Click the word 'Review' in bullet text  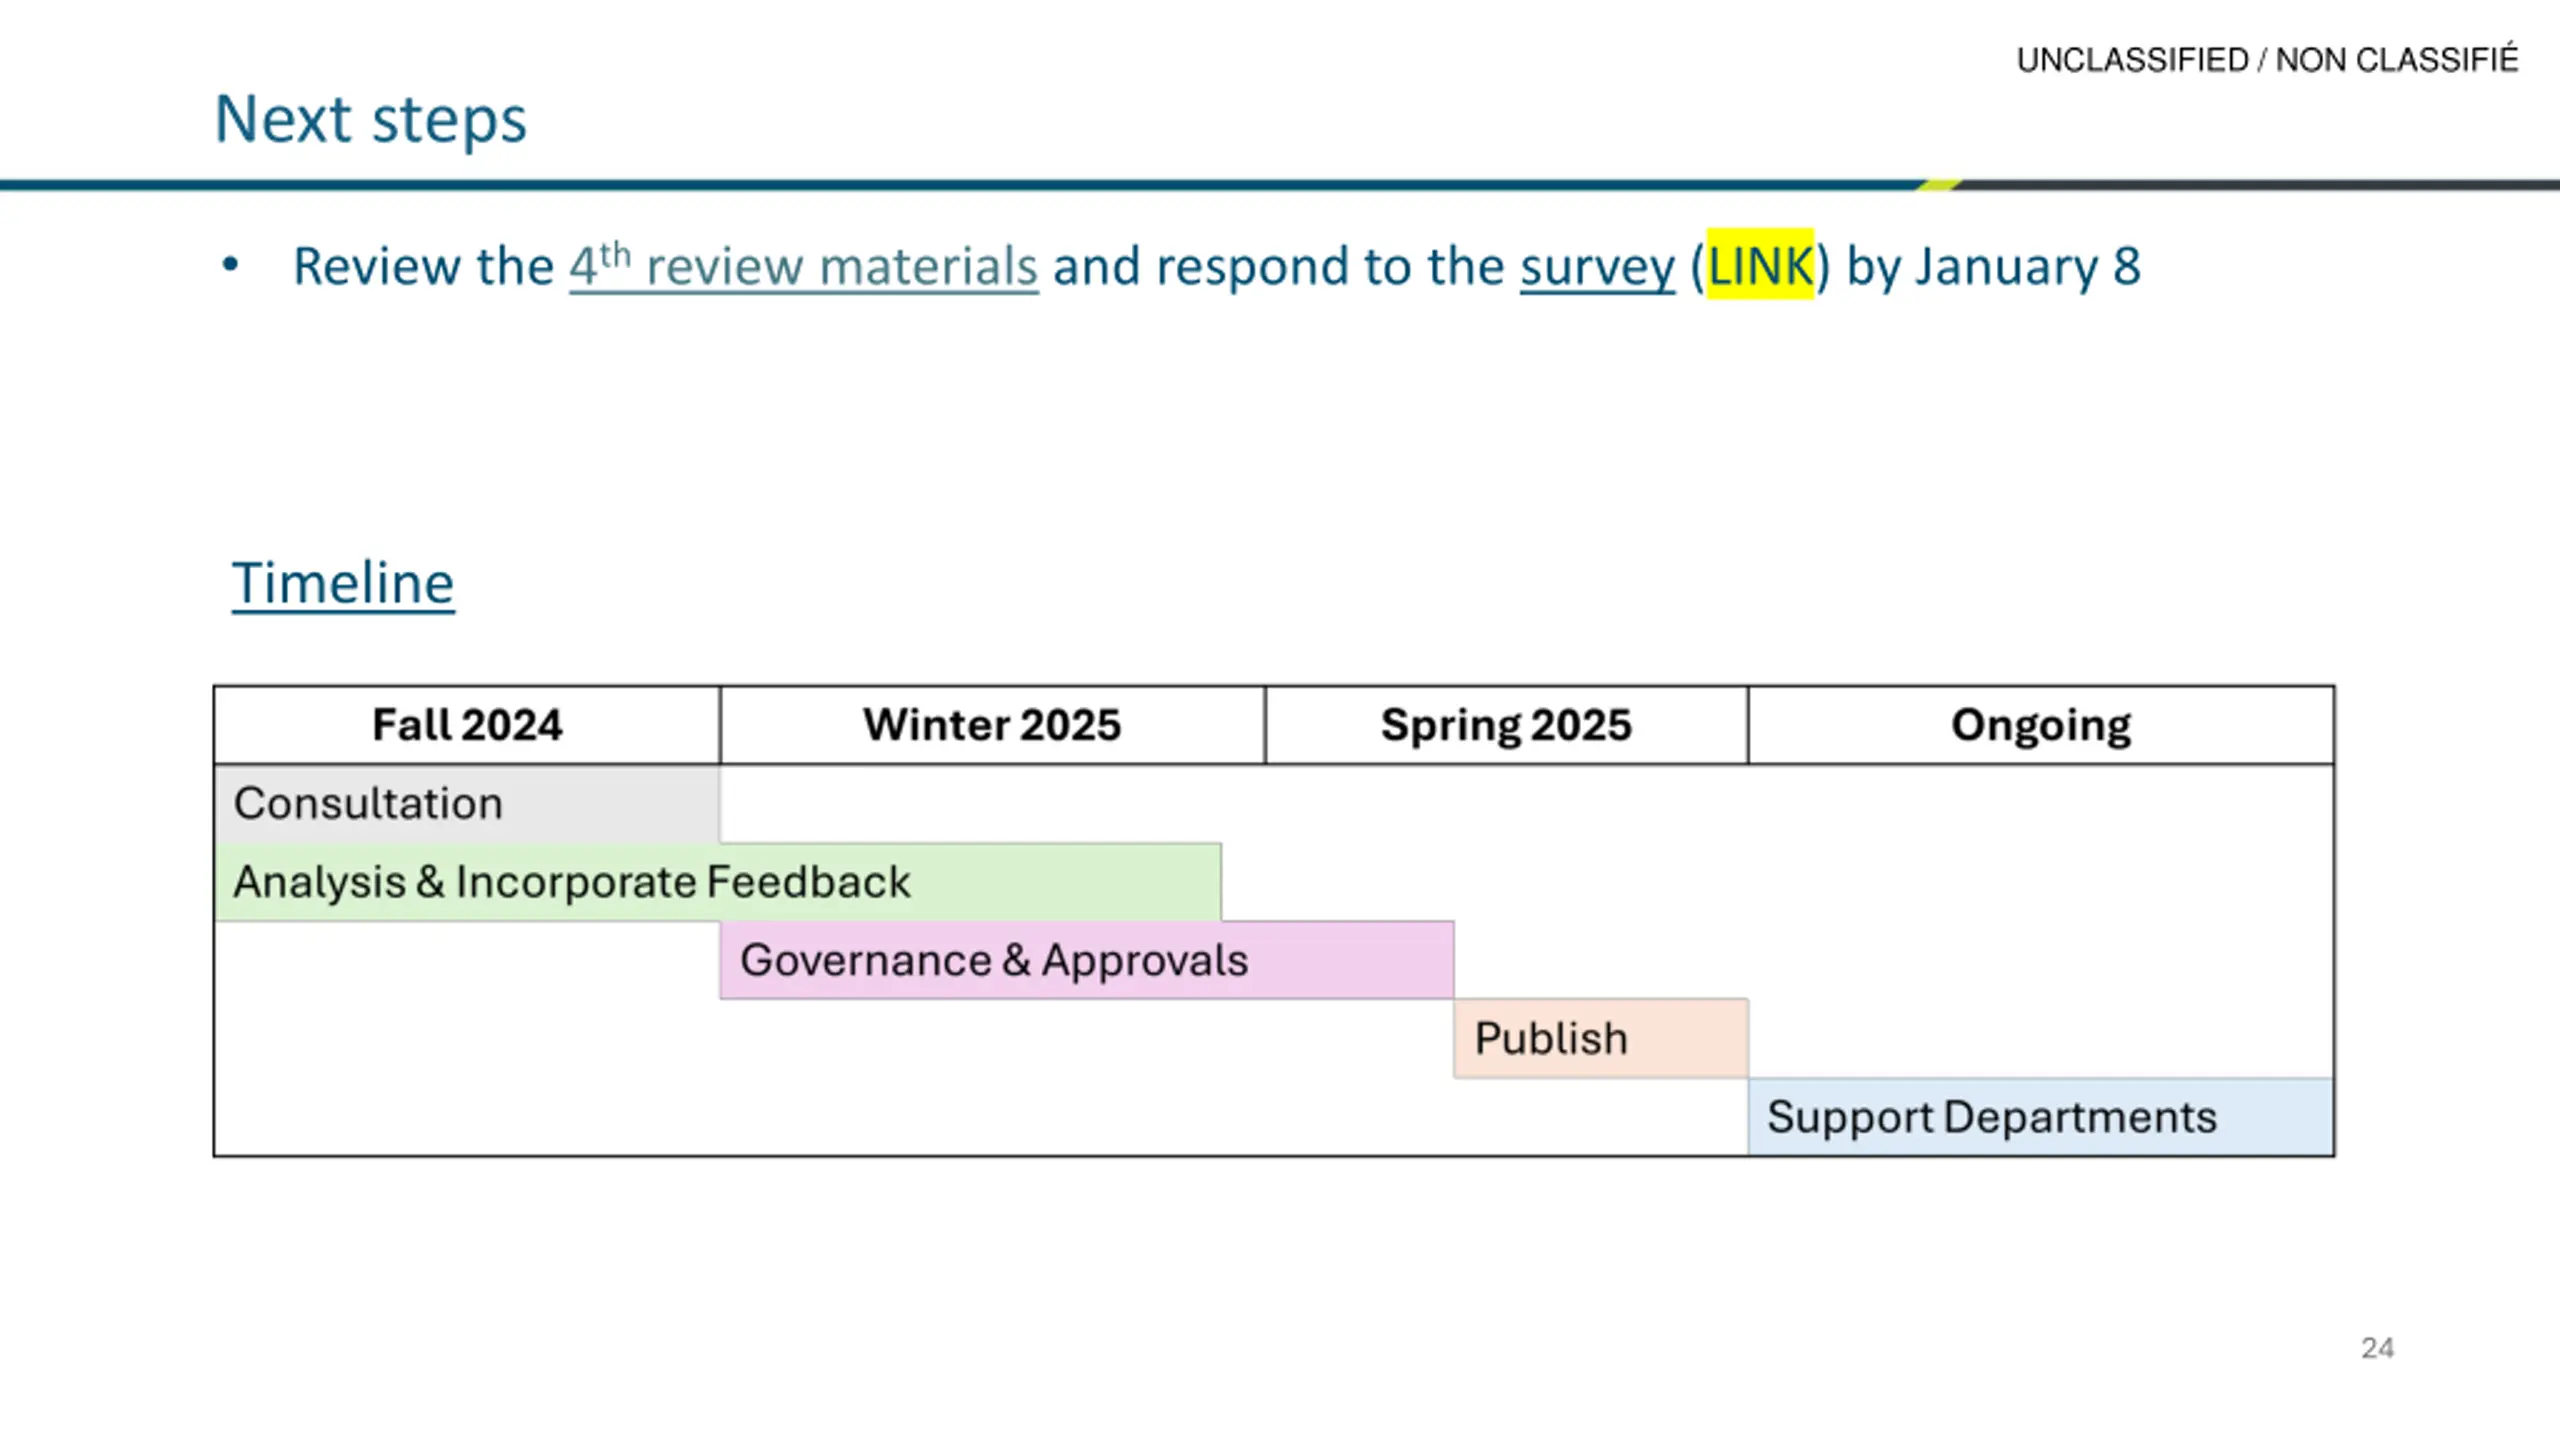pyautogui.click(x=376, y=266)
